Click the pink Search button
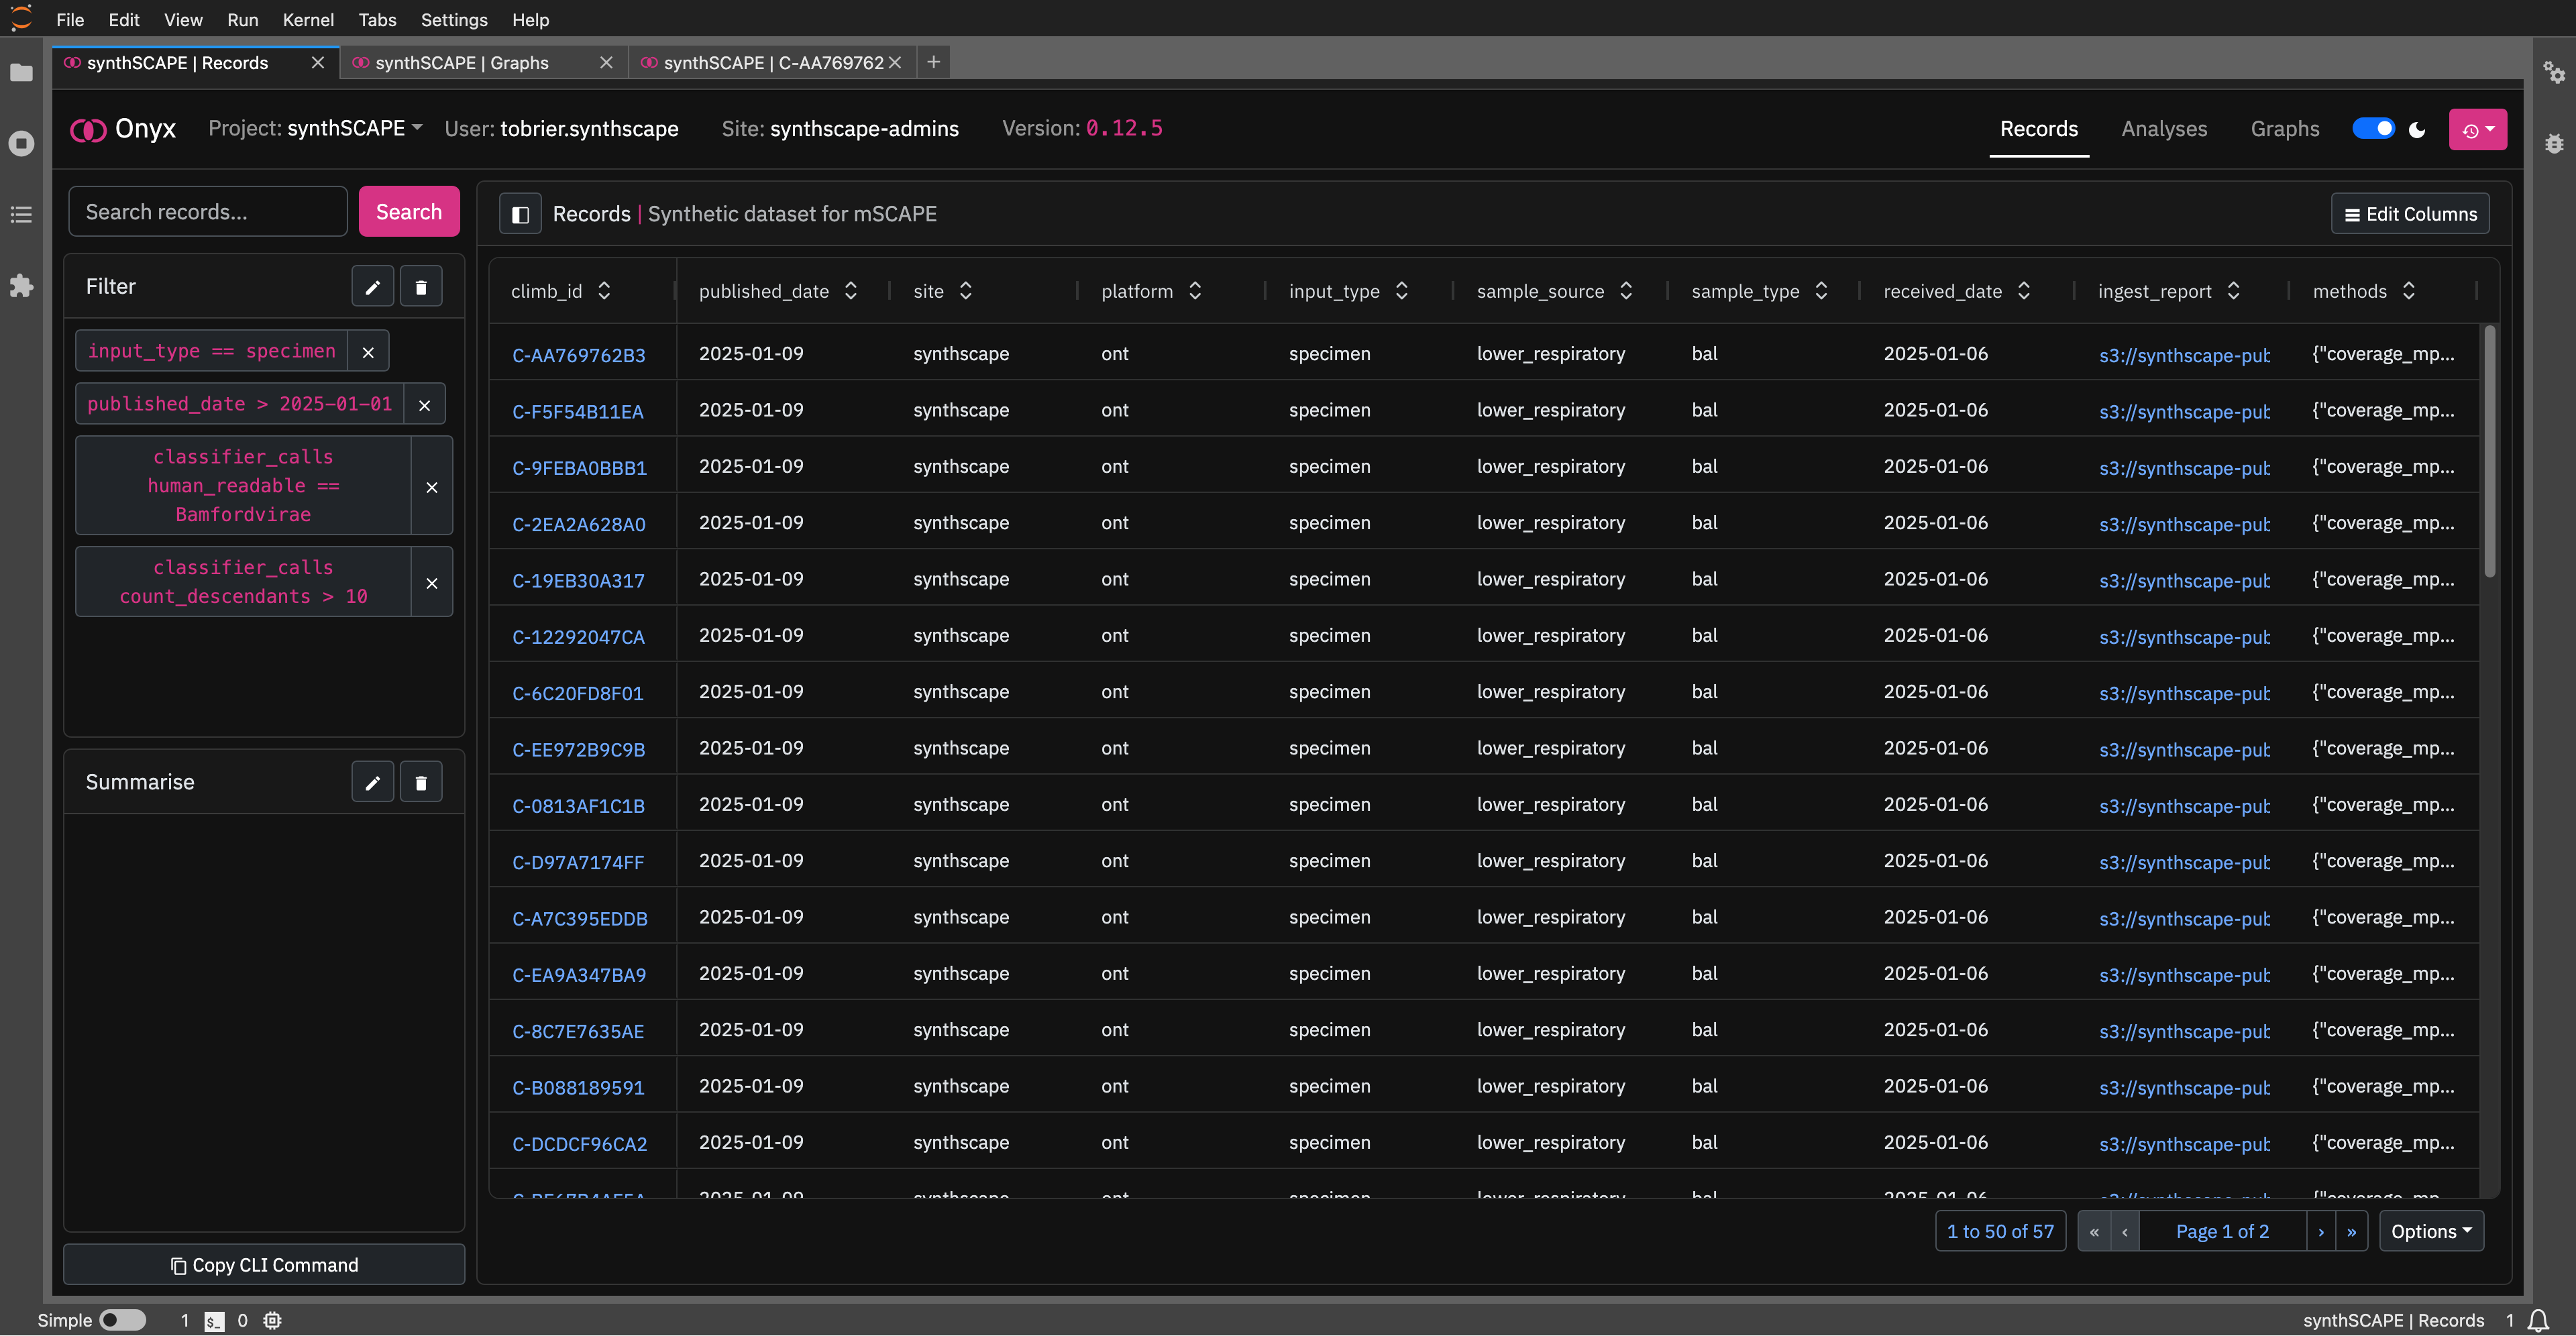 point(409,212)
